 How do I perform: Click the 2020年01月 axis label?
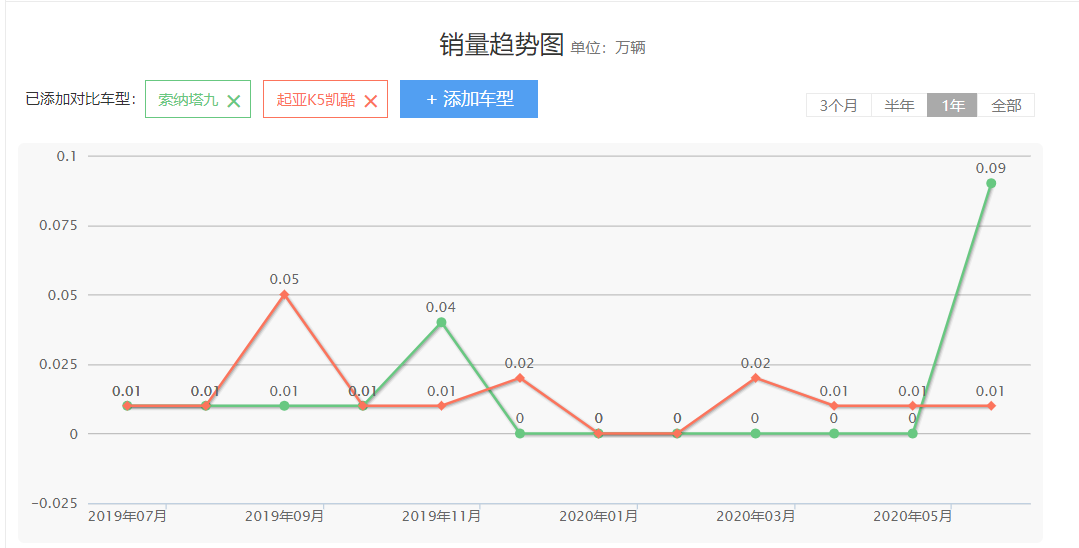coord(599,516)
